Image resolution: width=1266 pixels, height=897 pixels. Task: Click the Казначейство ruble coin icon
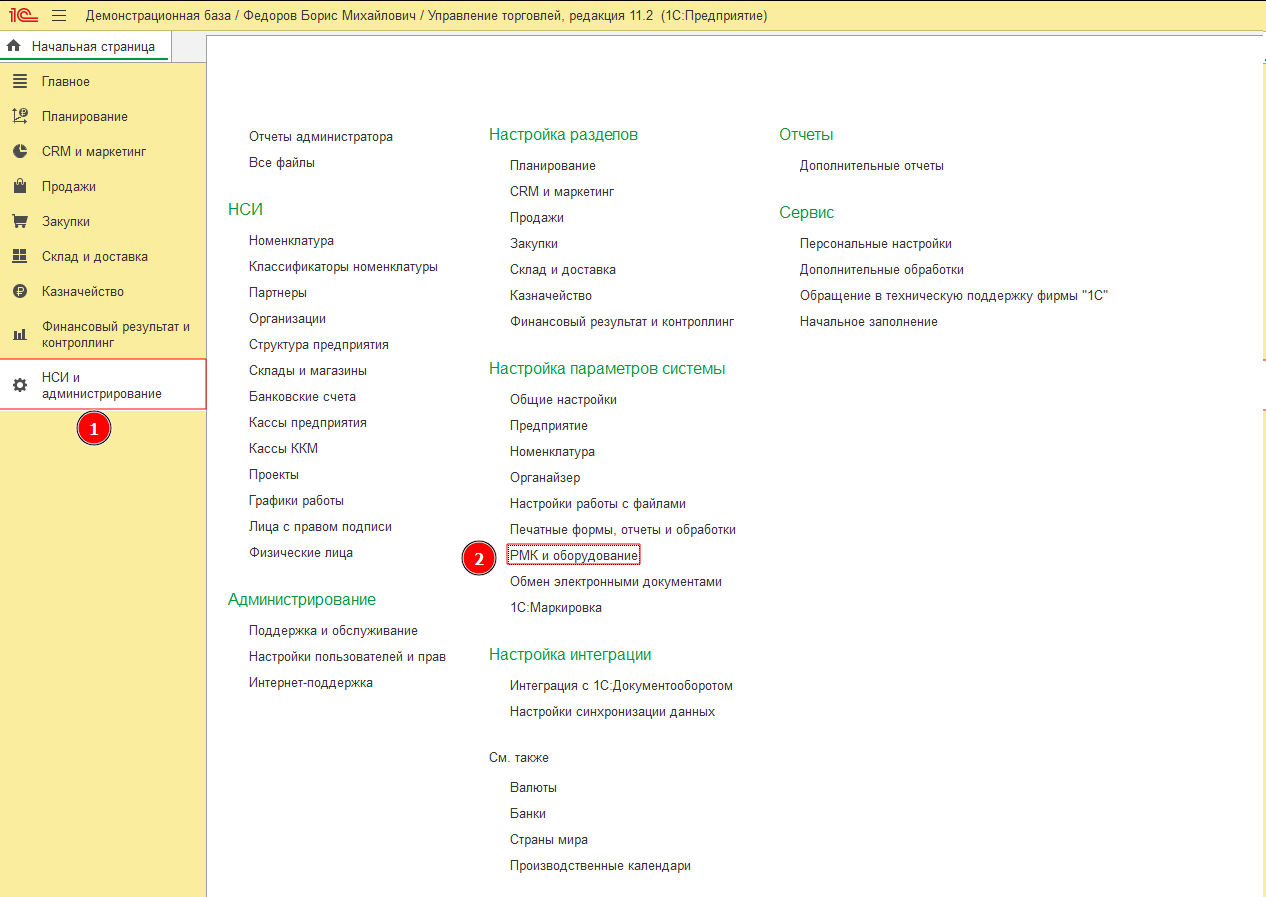tap(20, 292)
